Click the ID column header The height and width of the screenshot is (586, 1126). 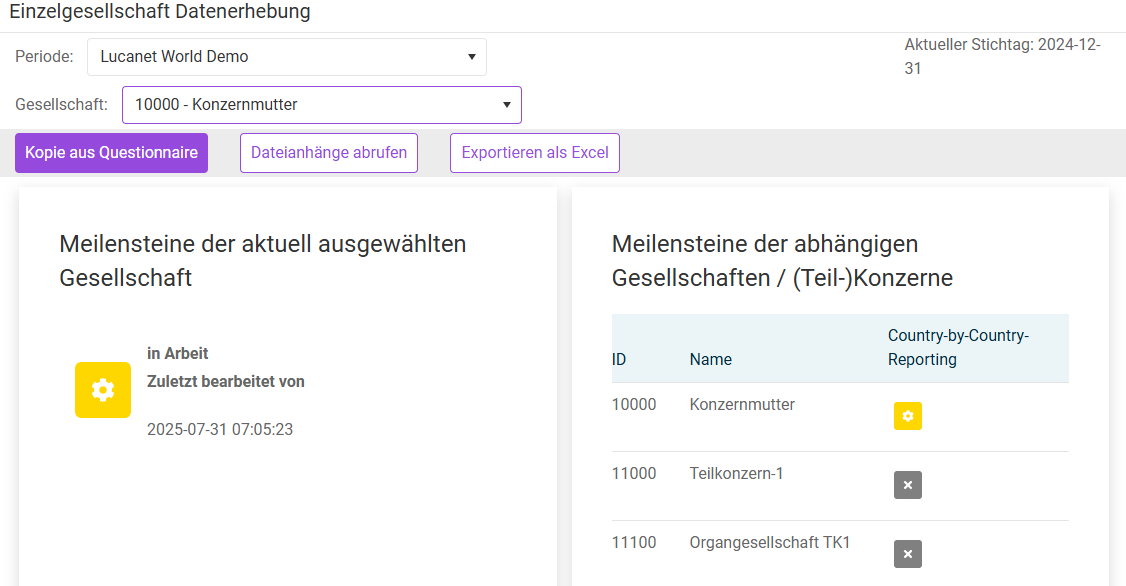(x=619, y=359)
